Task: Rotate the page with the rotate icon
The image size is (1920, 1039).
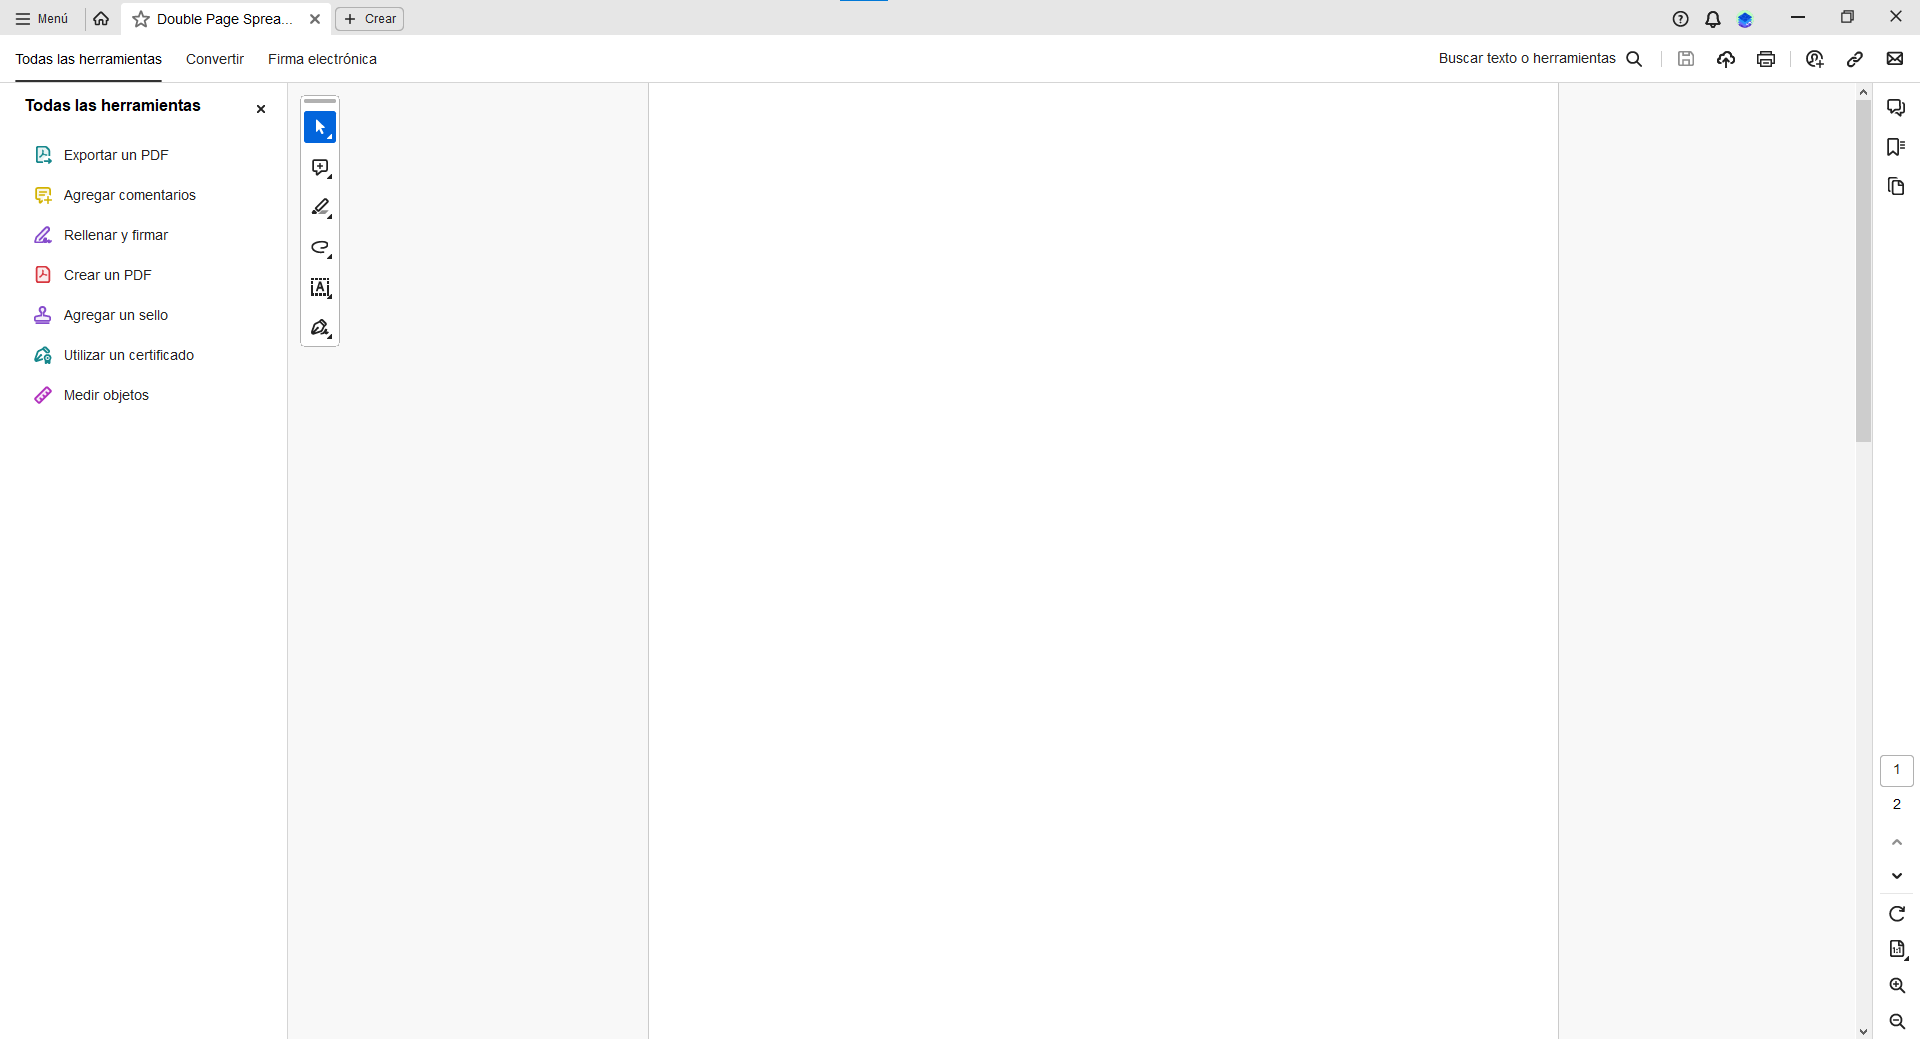Action: pyautogui.click(x=1896, y=914)
